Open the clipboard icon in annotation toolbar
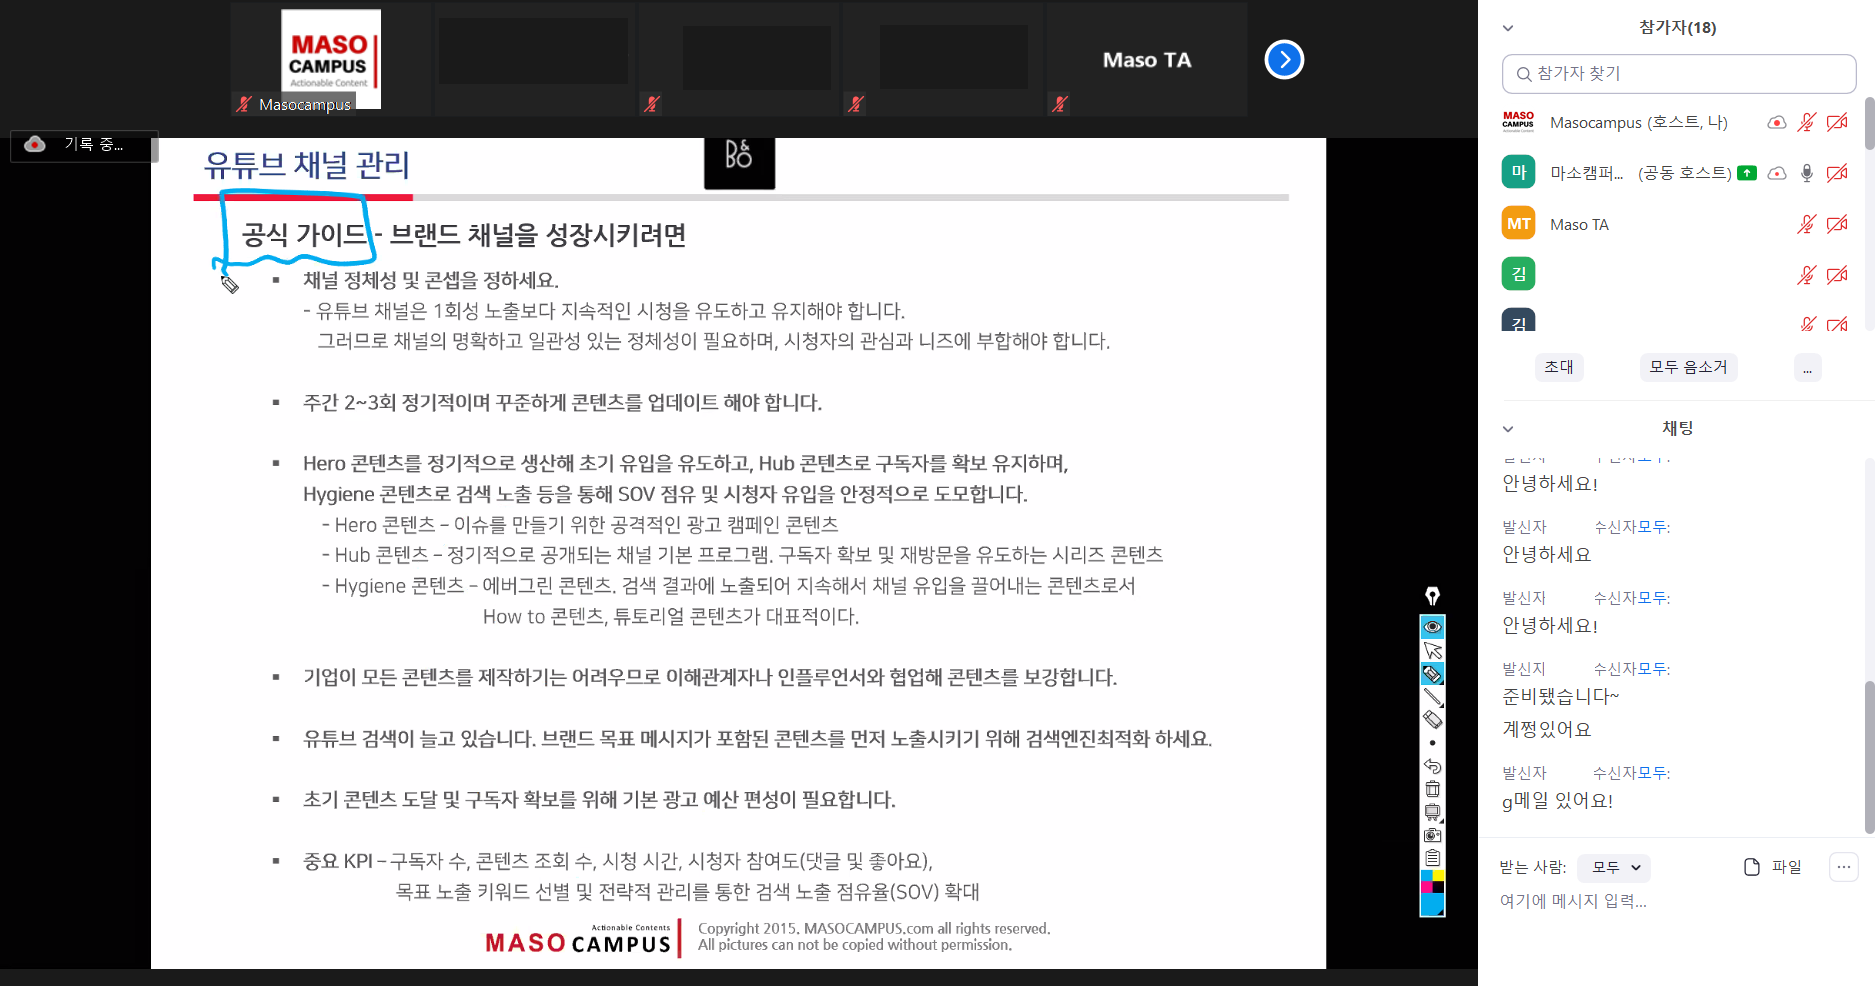This screenshot has width=1875, height=986. pyautogui.click(x=1432, y=858)
